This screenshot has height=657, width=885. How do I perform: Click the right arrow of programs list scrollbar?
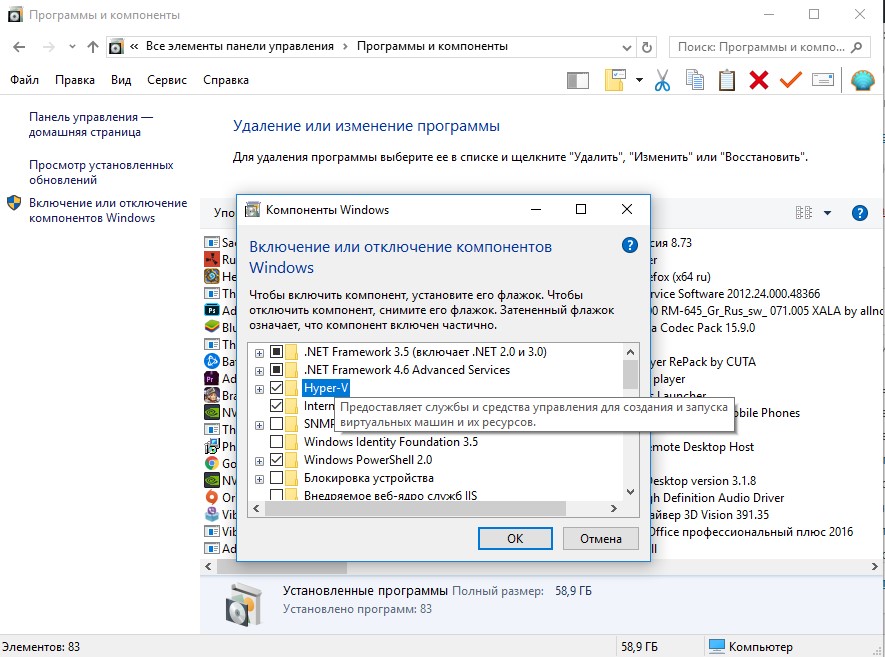[x=874, y=566]
